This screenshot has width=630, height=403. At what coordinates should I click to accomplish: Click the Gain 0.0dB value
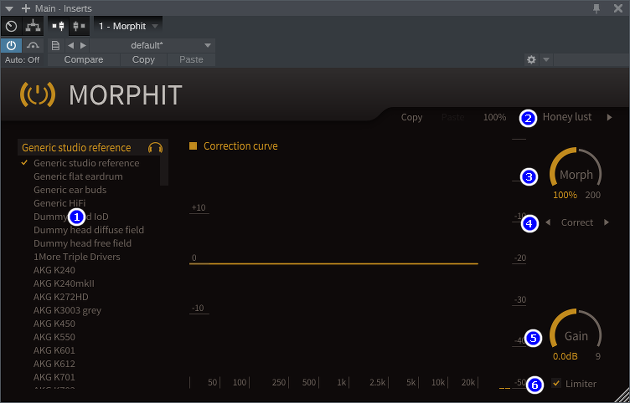click(x=565, y=356)
